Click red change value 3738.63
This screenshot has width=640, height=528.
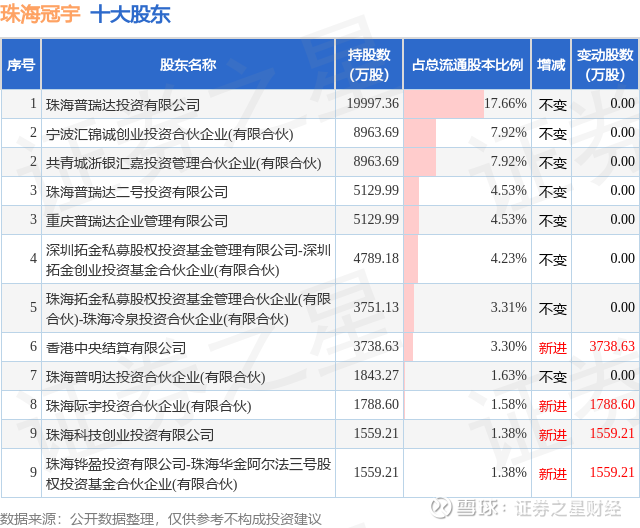pyautogui.click(x=612, y=346)
